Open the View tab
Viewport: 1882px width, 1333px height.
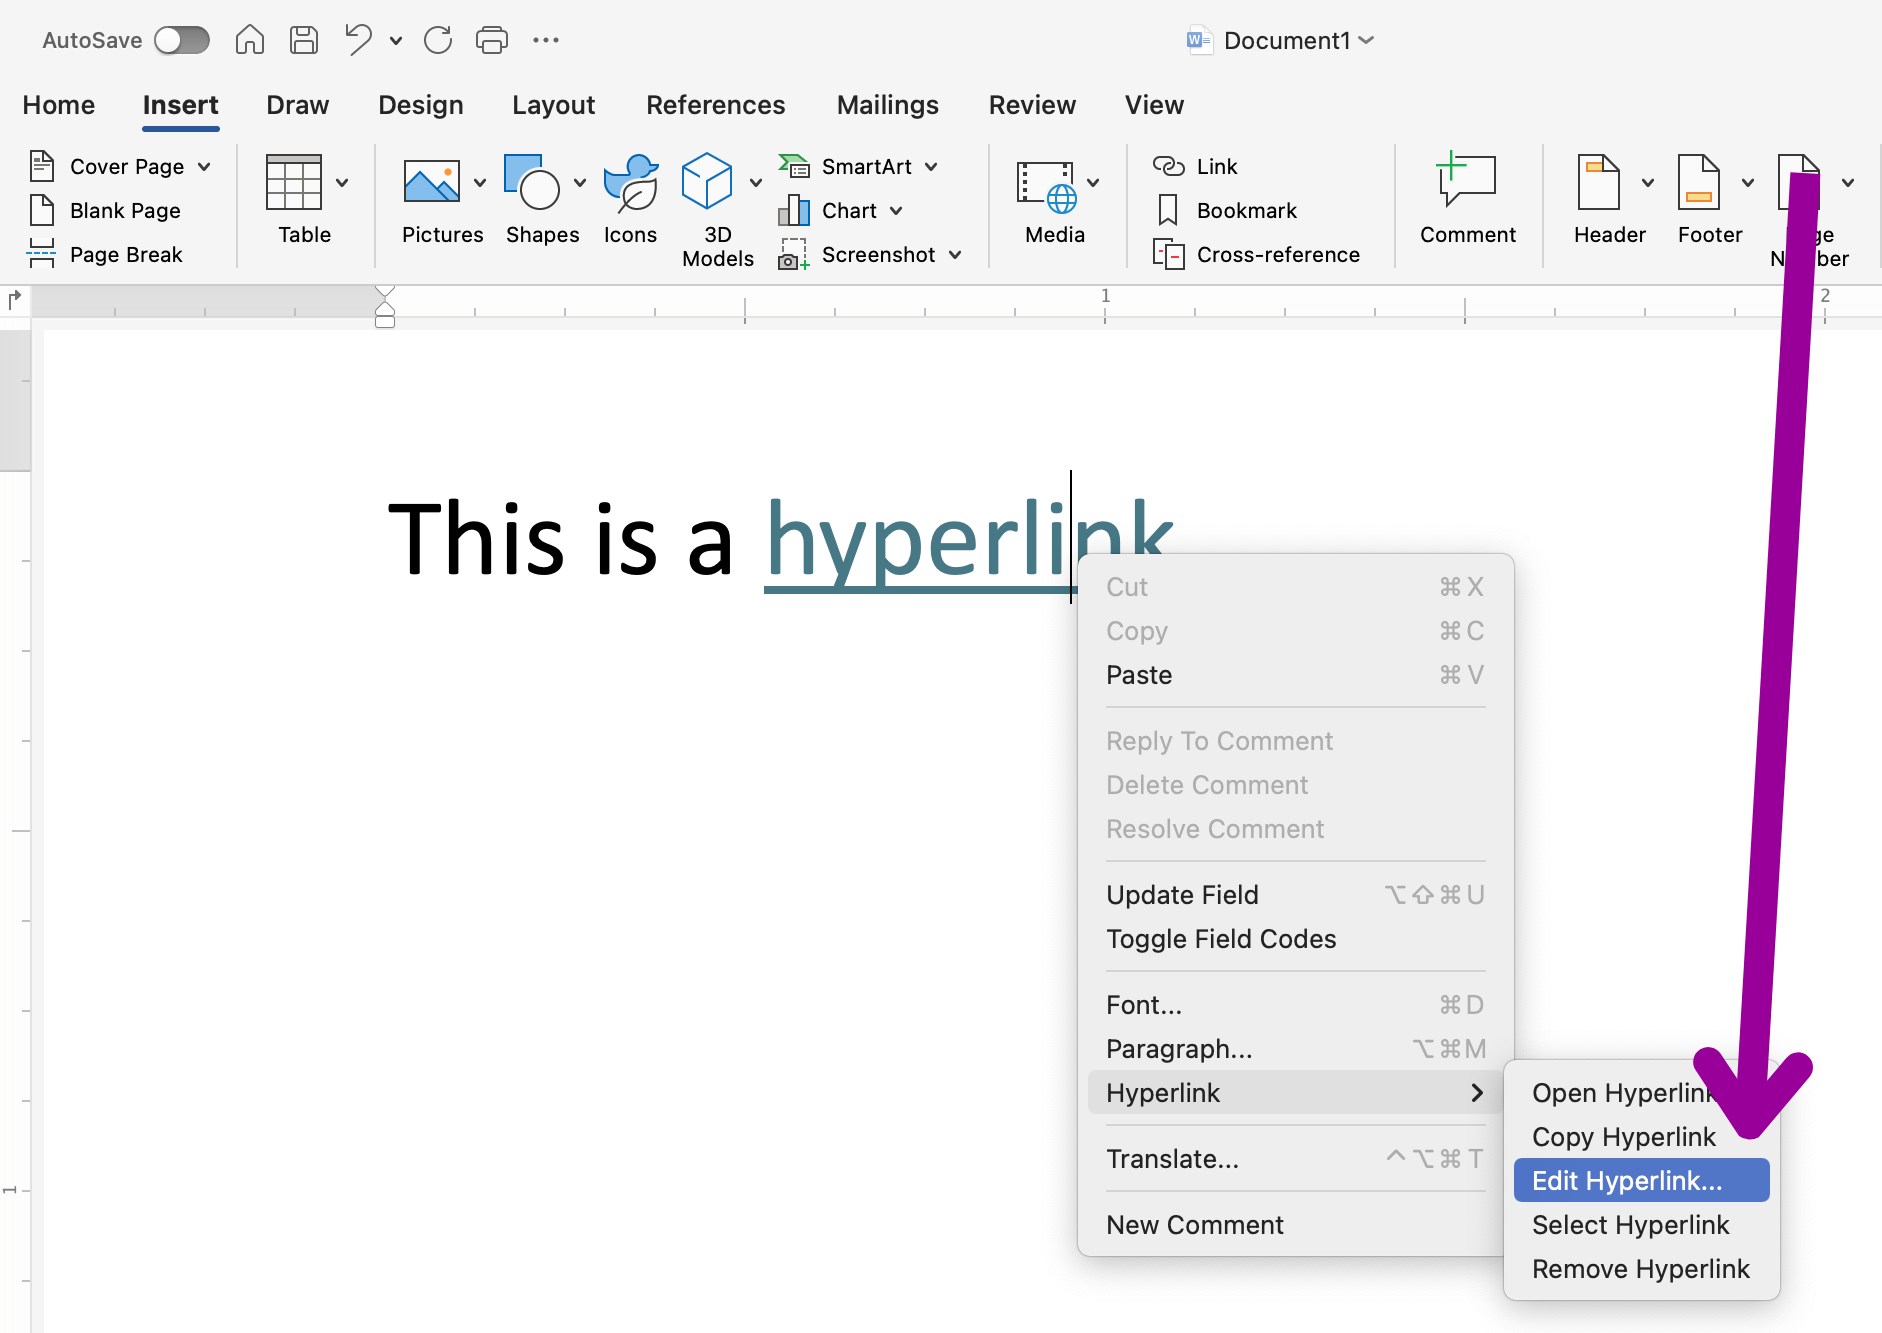(1155, 105)
